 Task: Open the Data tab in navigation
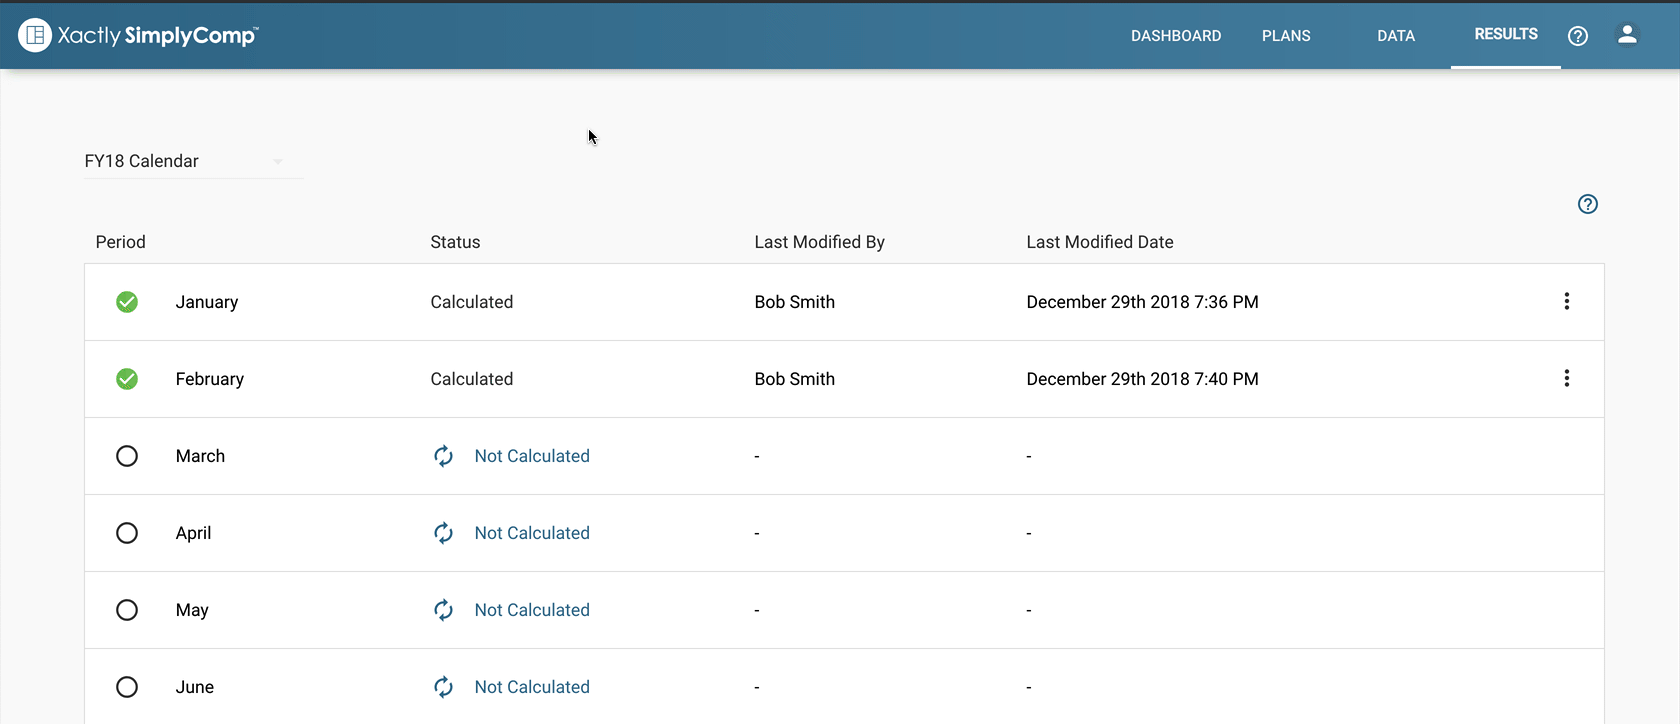tap(1395, 36)
